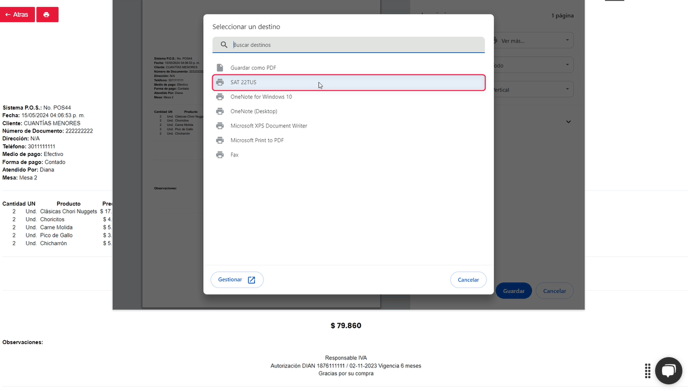
Task: Click the Mesa 2 line
Action: coord(20,178)
